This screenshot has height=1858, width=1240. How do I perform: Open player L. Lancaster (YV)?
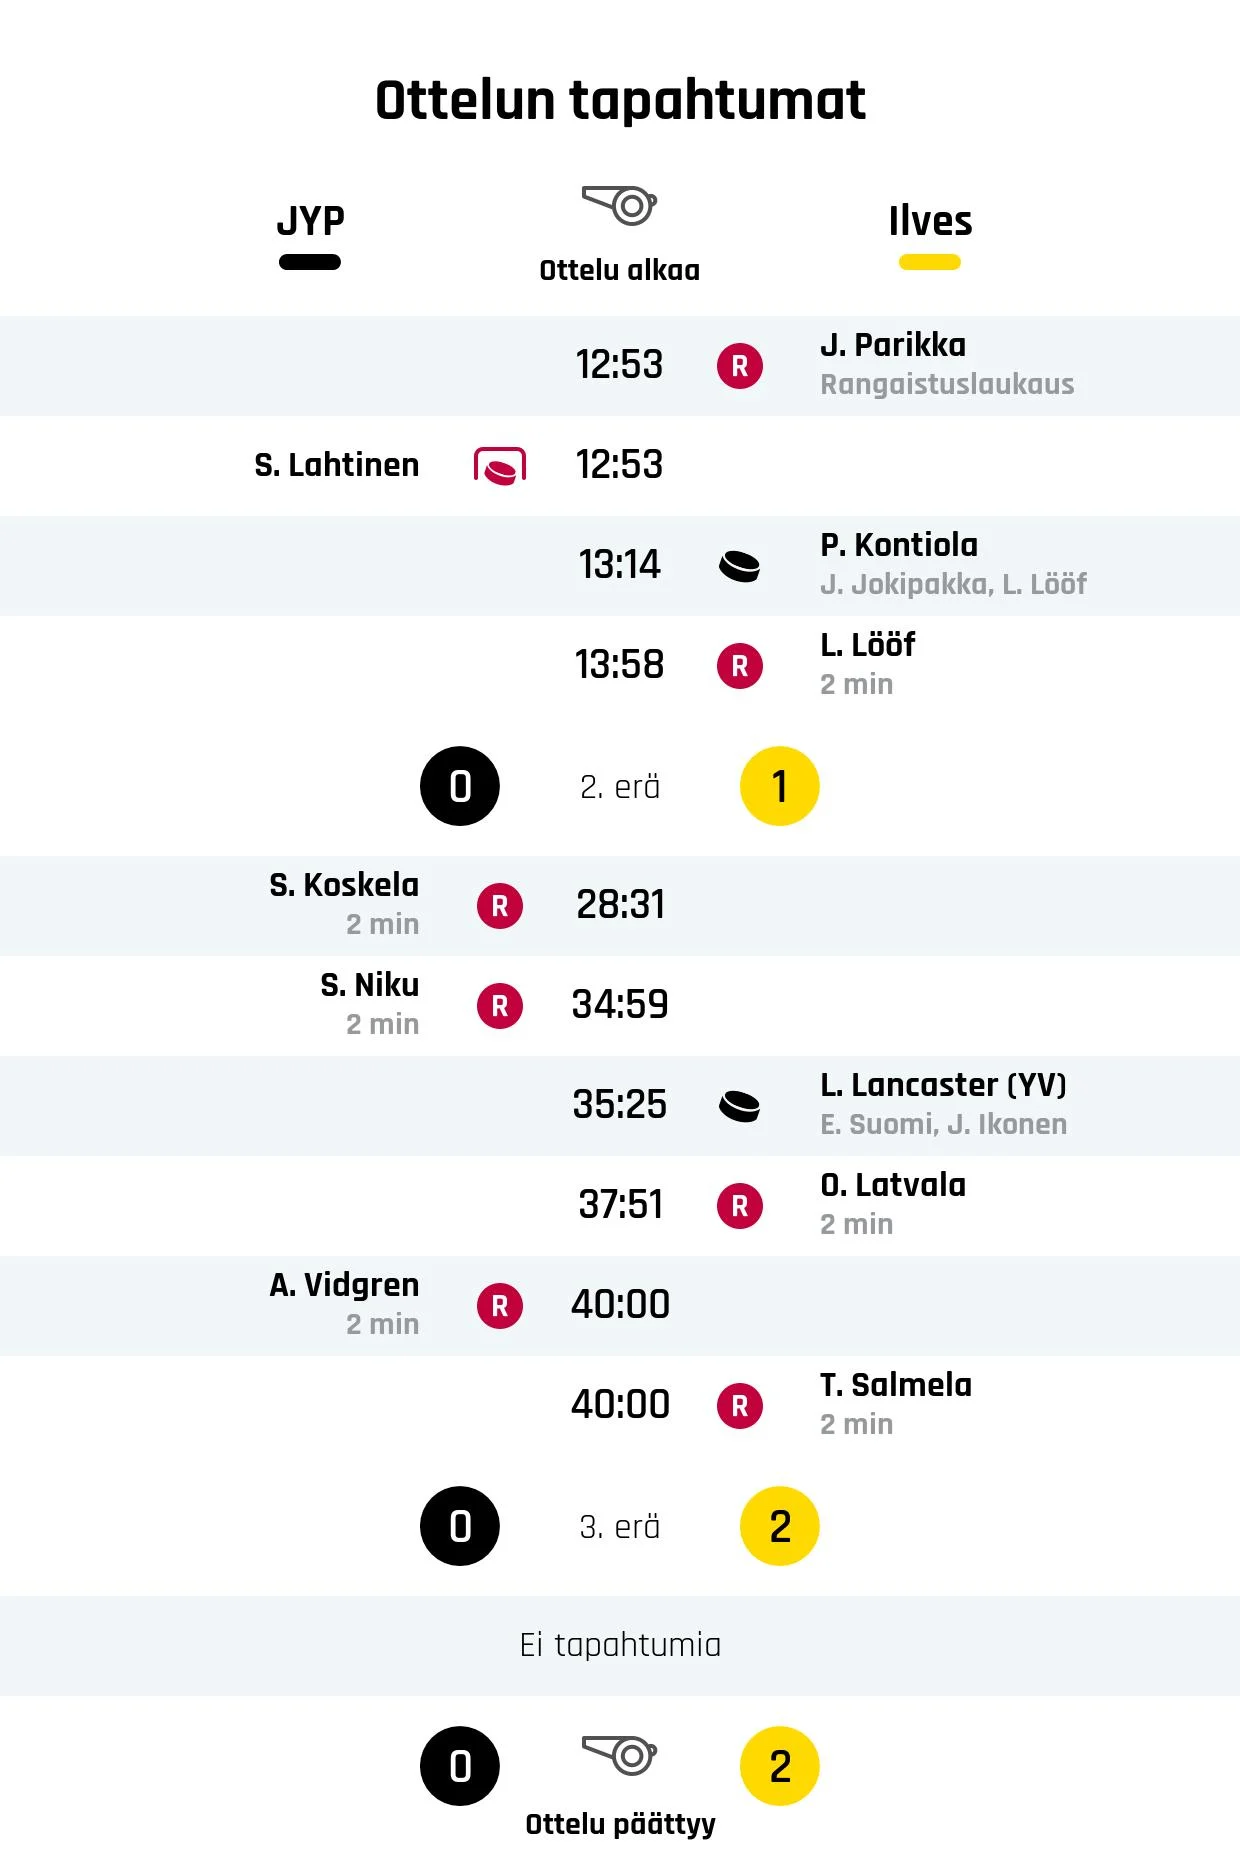(943, 1085)
